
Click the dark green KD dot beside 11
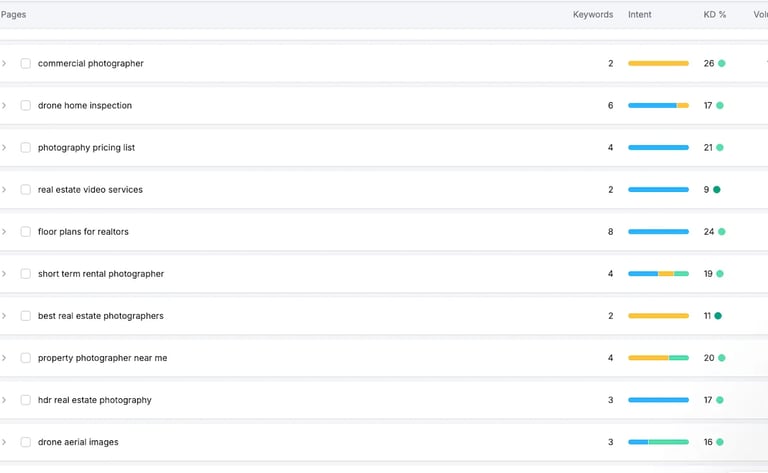coord(718,316)
